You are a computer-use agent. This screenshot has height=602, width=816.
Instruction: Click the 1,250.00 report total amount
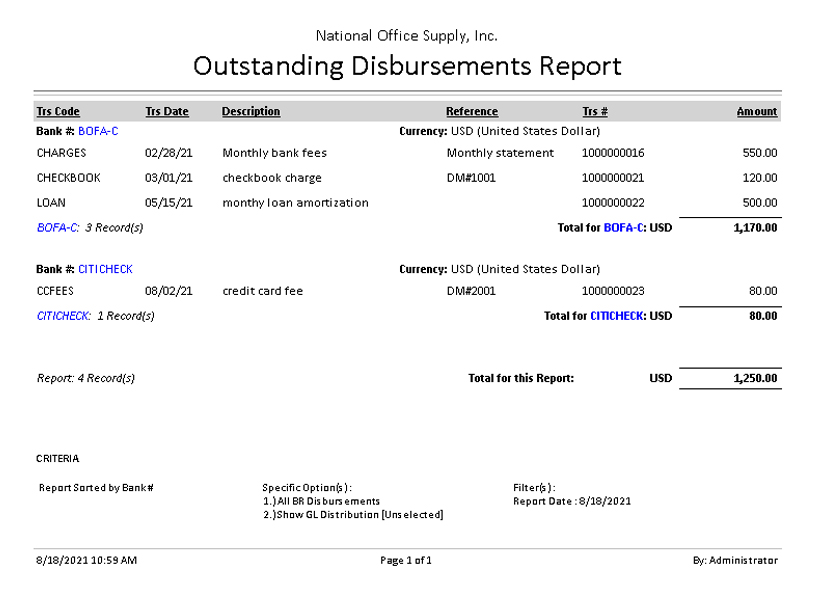[755, 379]
